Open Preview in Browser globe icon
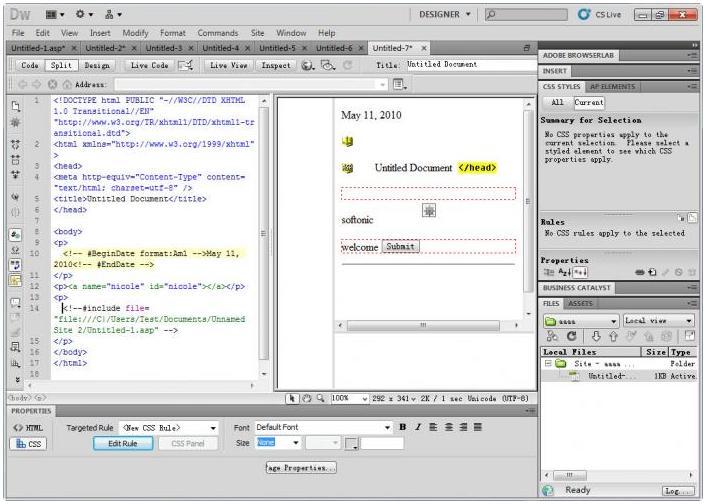The height and width of the screenshot is (504, 707). 308,66
